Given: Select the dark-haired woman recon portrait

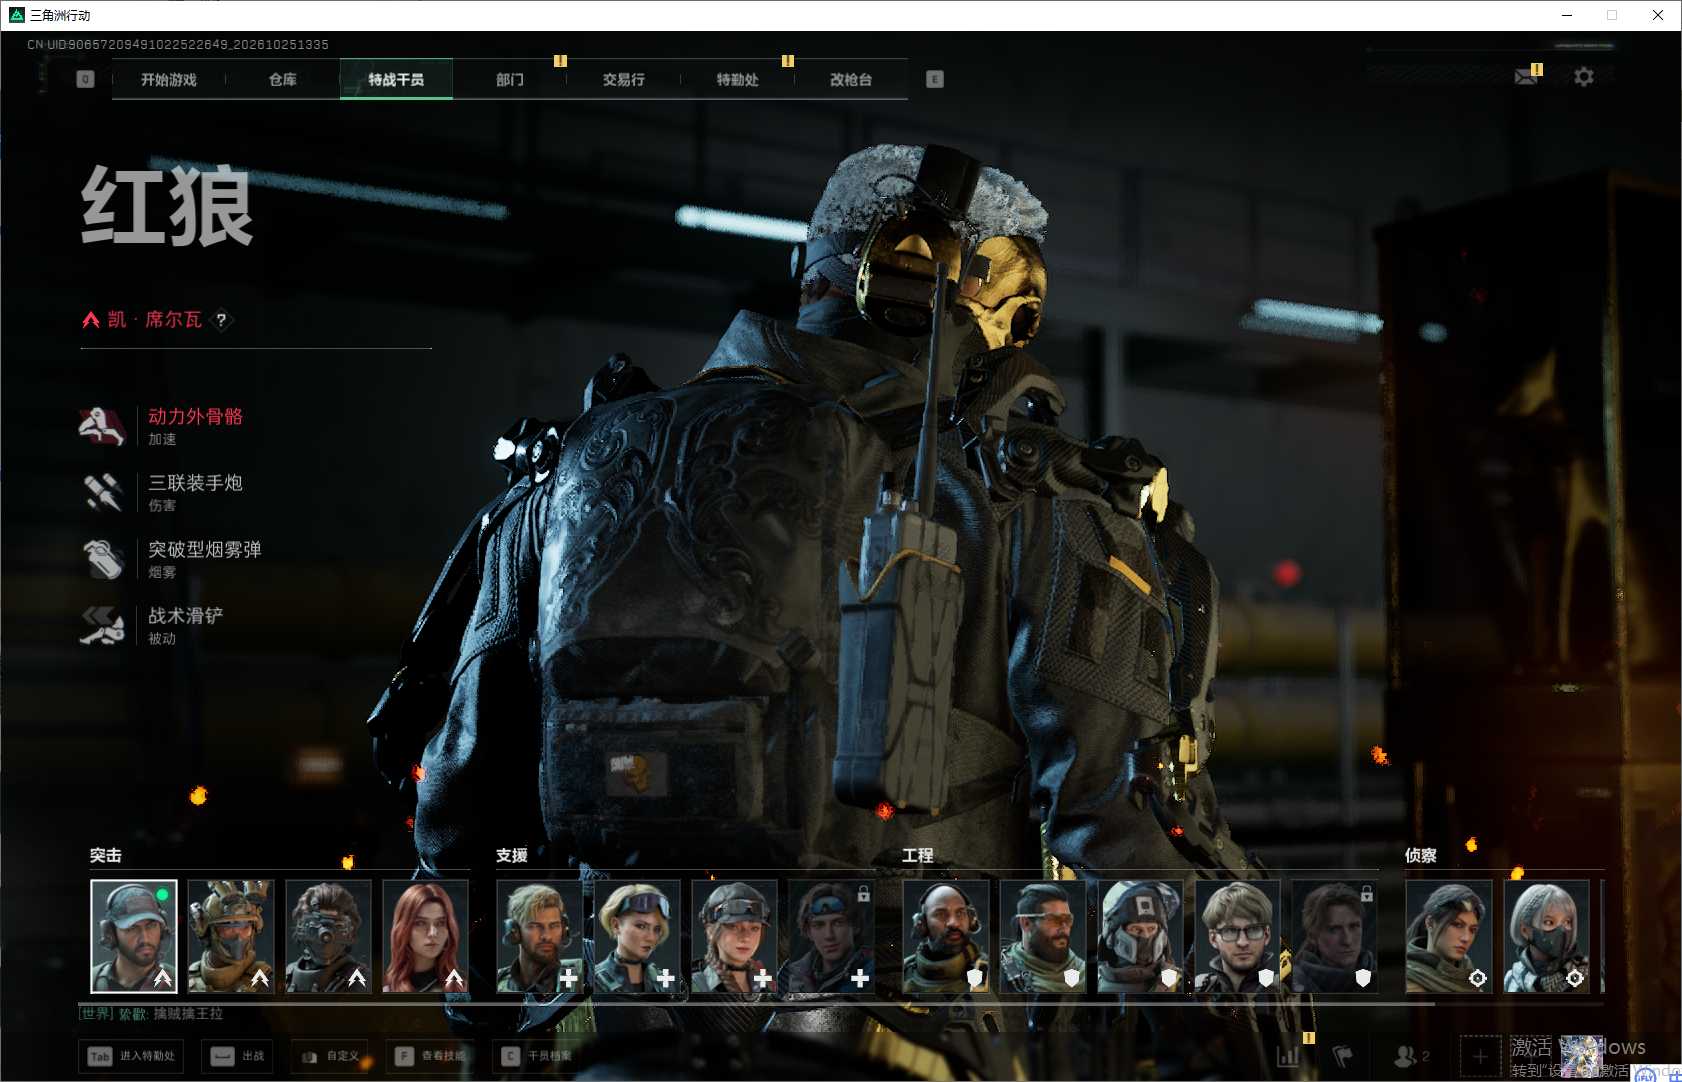Looking at the screenshot, I should 1449,936.
